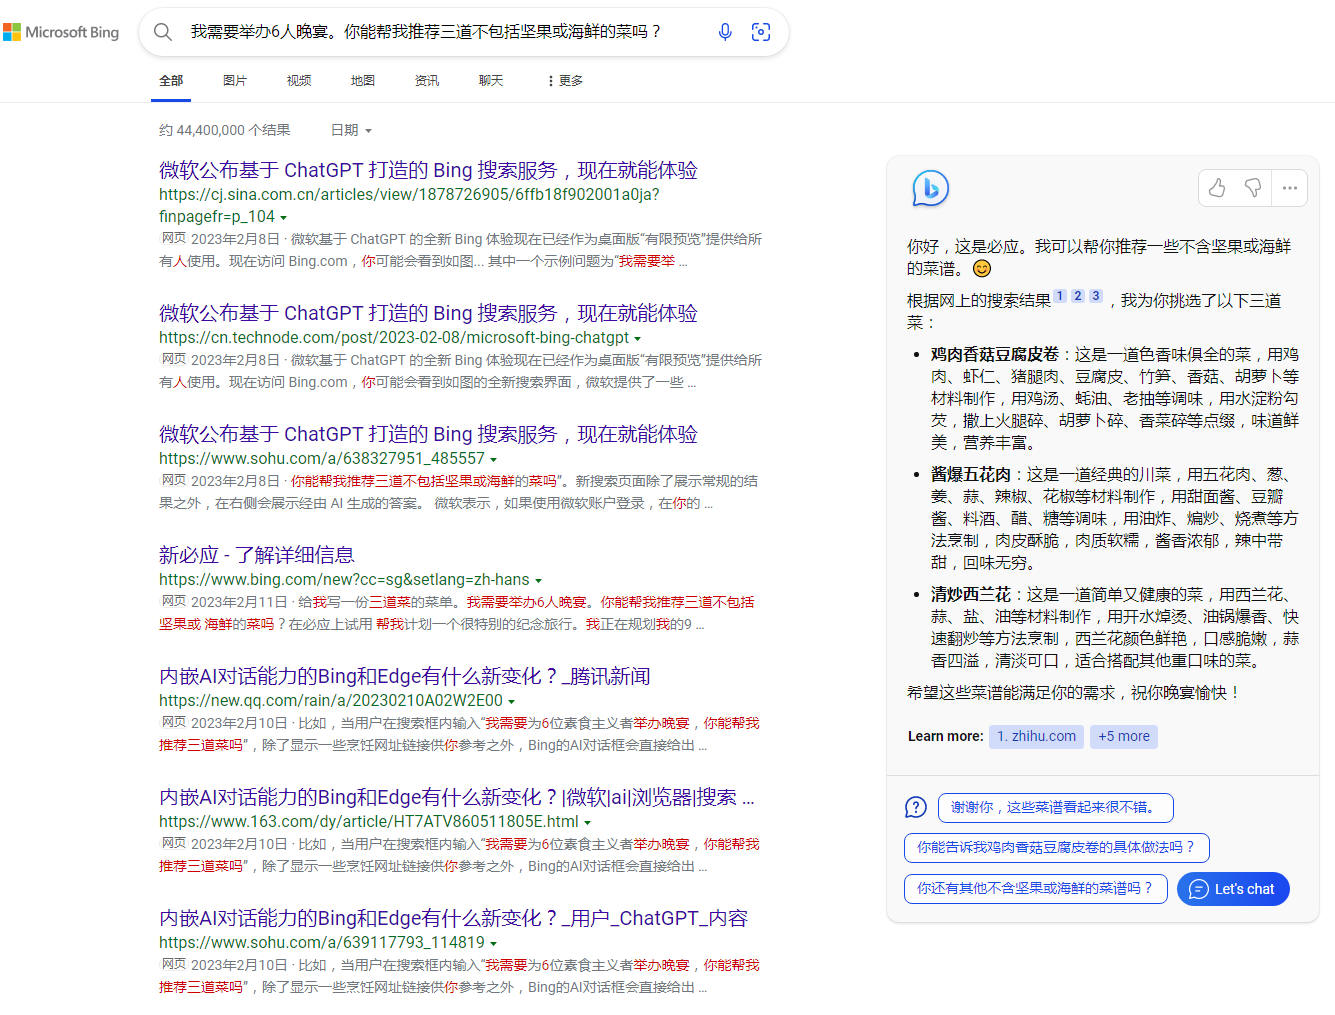Click the Learn more: label
The width and height of the screenshot is (1335, 1015).
click(x=945, y=736)
